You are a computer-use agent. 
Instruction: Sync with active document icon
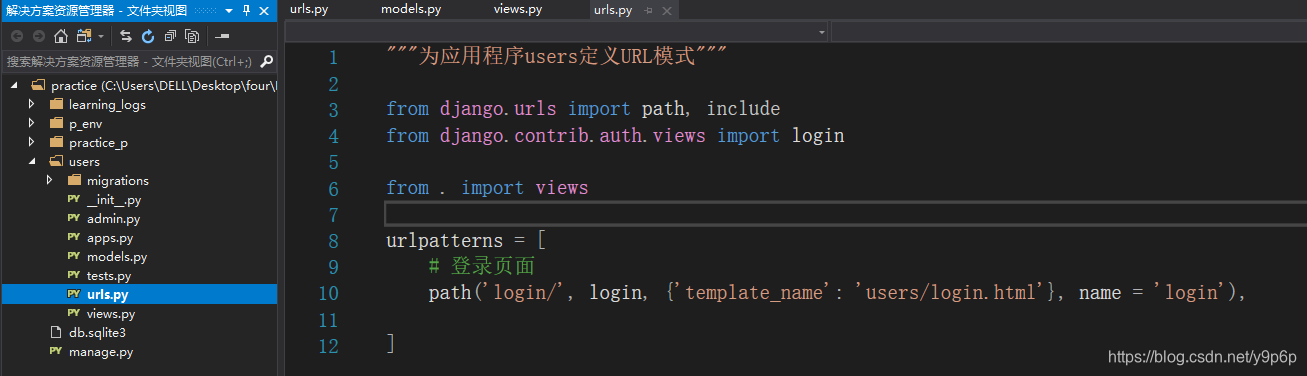[126, 36]
